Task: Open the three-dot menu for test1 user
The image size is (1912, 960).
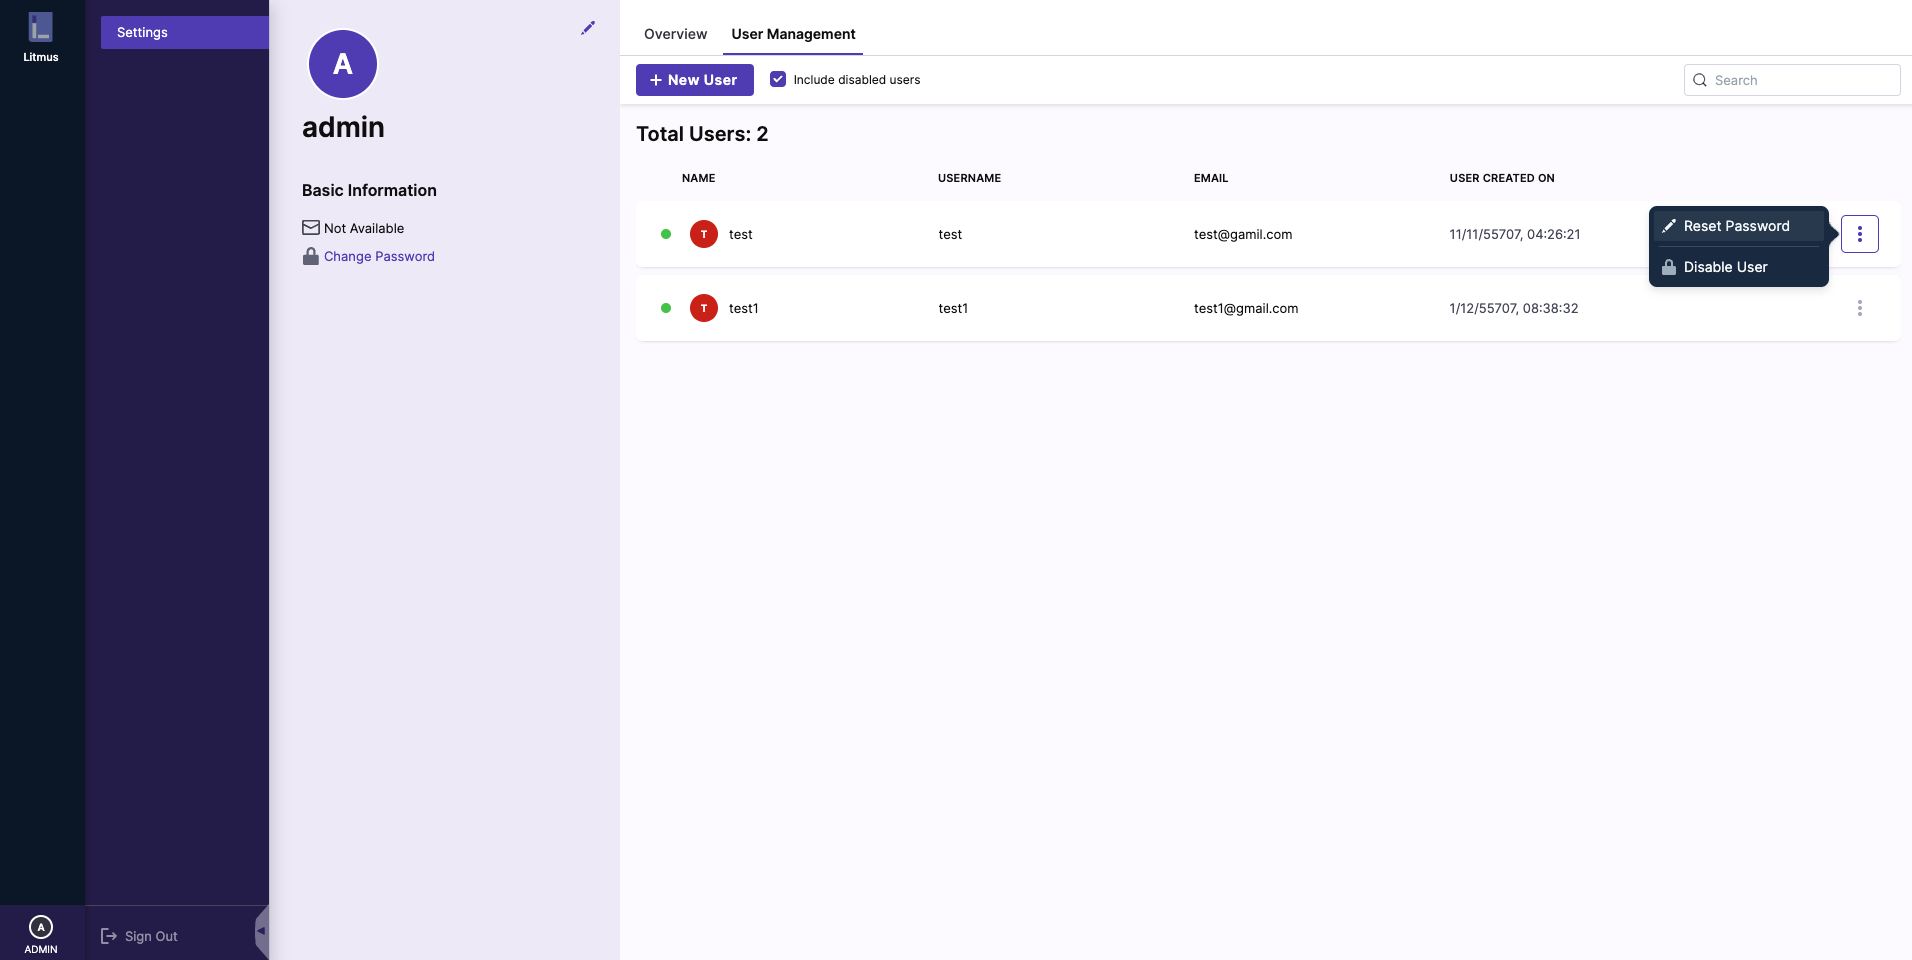Action: [x=1859, y=308]
